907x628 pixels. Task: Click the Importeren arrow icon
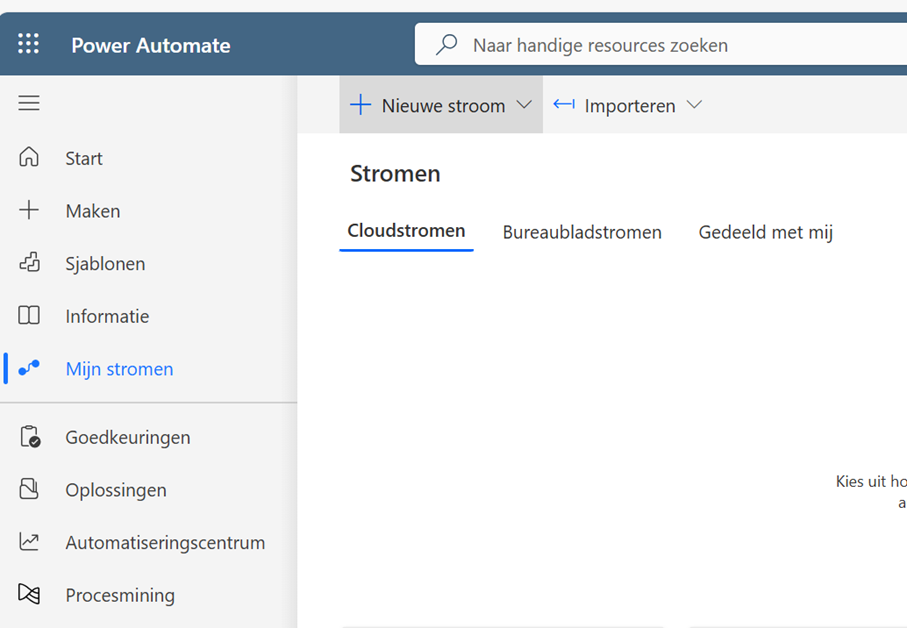(563, 104)
